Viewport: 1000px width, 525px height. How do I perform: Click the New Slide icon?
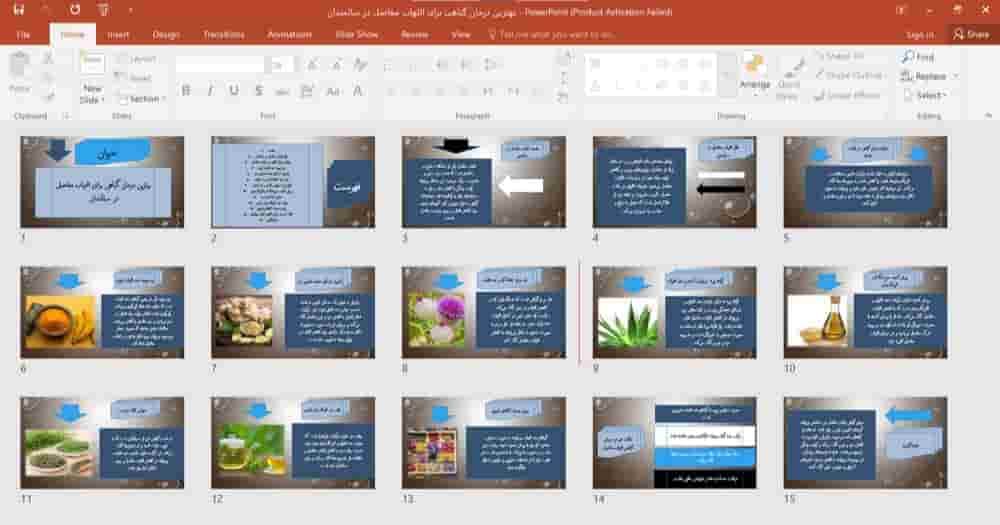(92, 63)
